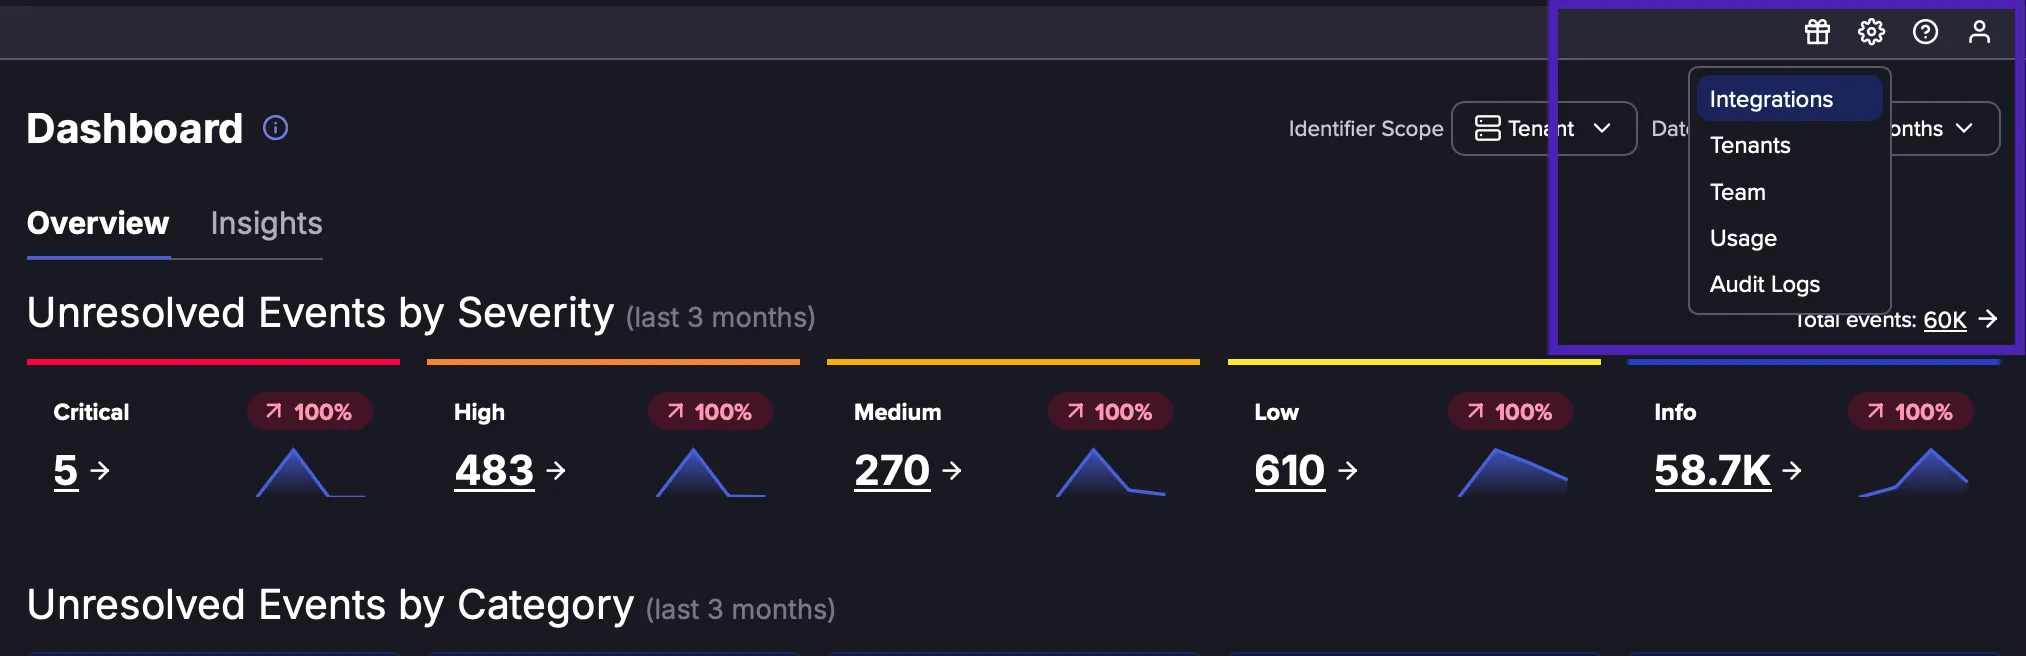2026x656 pixels.
Task: Click the arrow next to Medium count 270
Action: (x=952, y=470)
